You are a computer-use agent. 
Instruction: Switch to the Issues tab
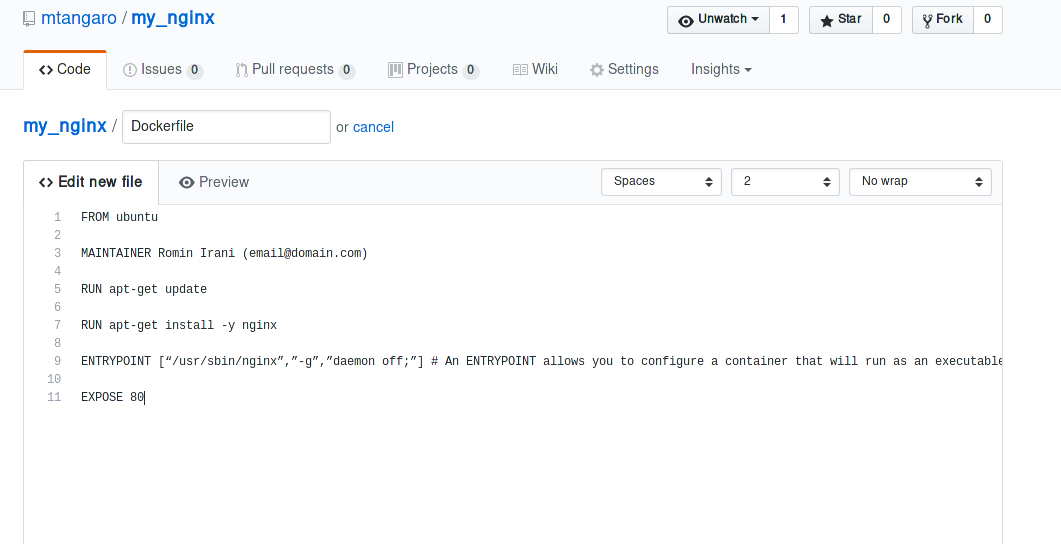coord(162,70)
